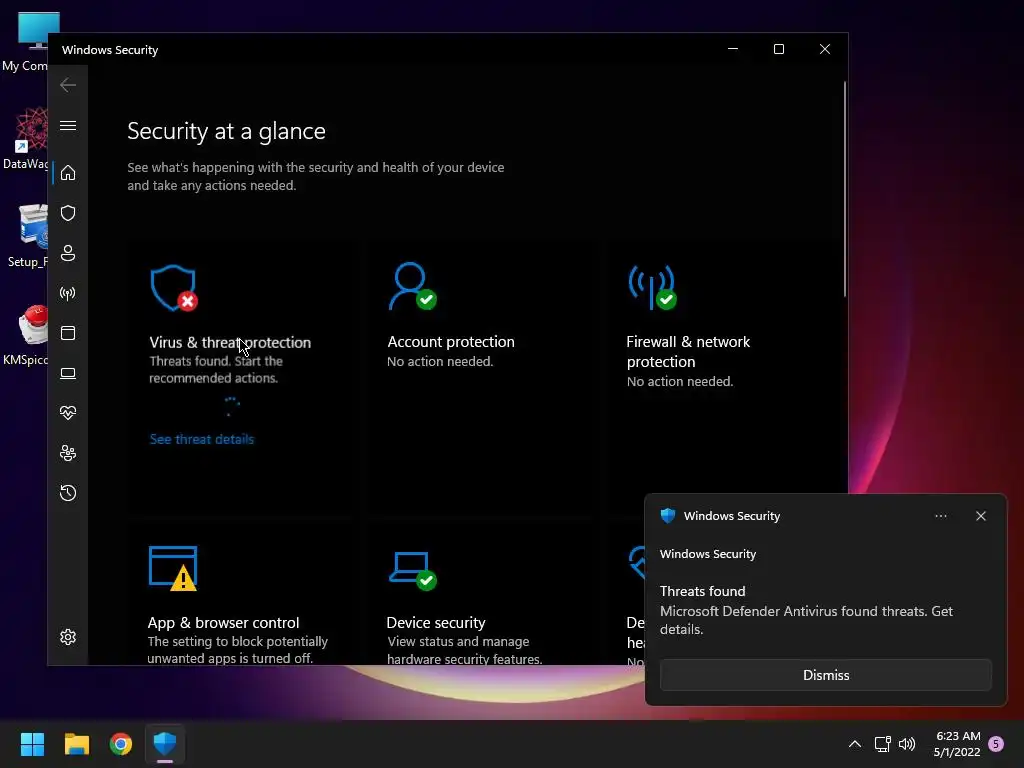Open Settings gear in Windows Security sidebar
Screen dimensions: 1024x768
(68, 637)
